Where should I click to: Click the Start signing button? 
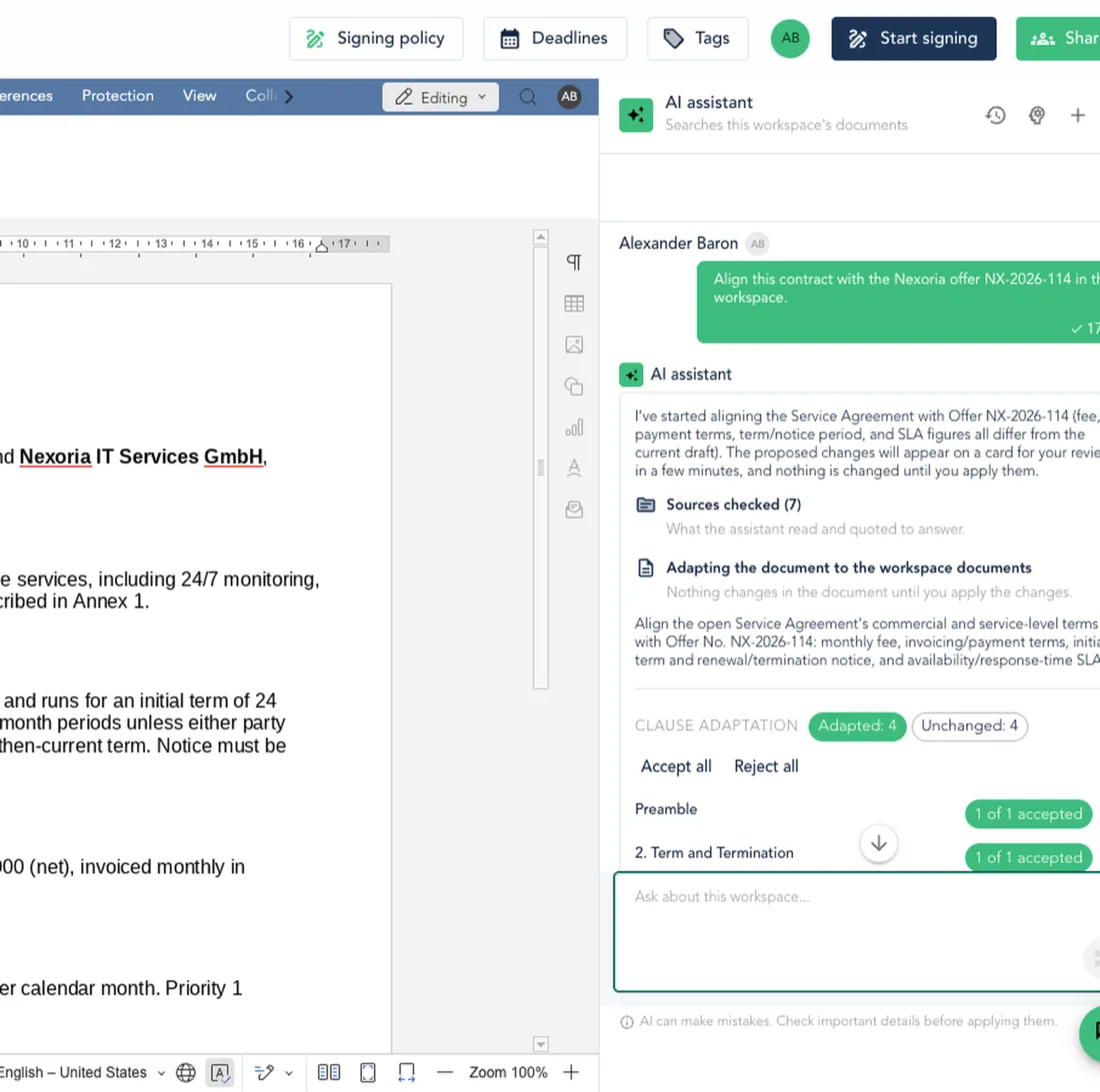[x=913, y=39]
